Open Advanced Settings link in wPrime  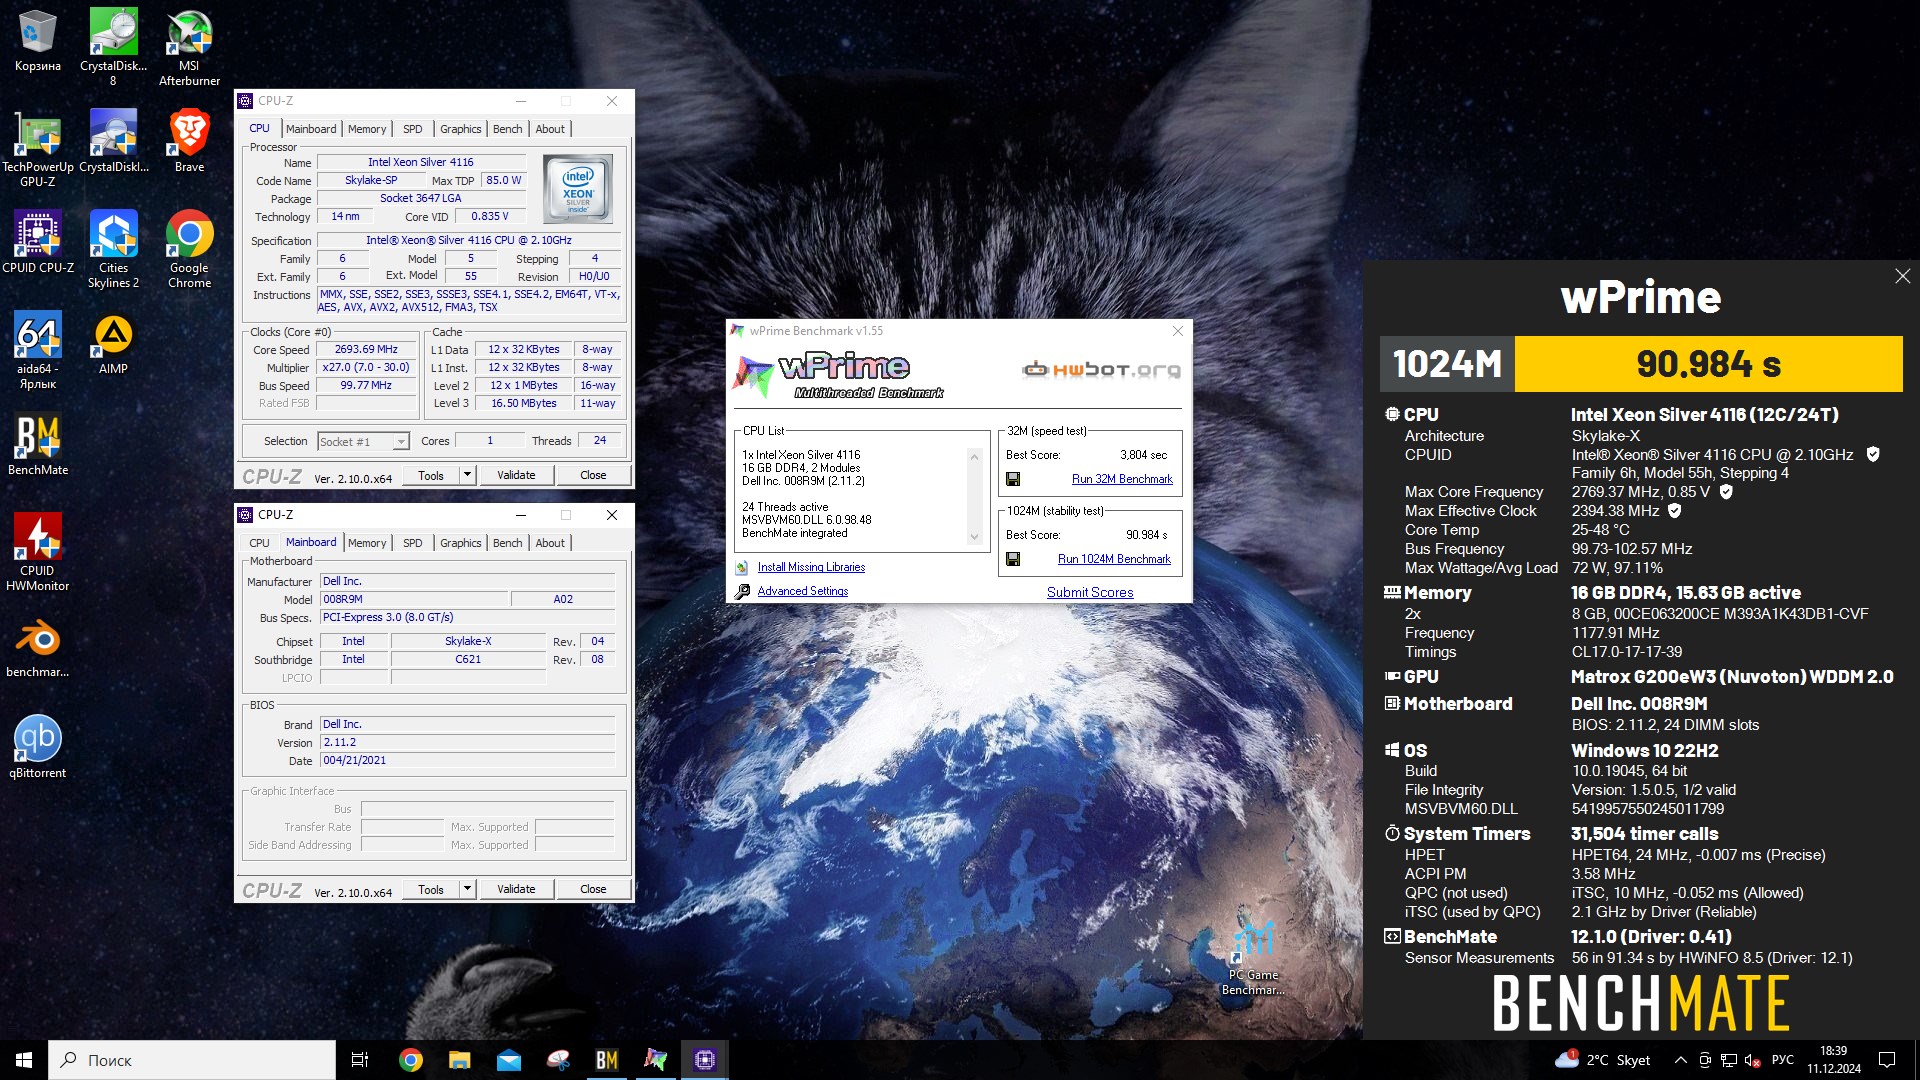click(x=803, y=591)
